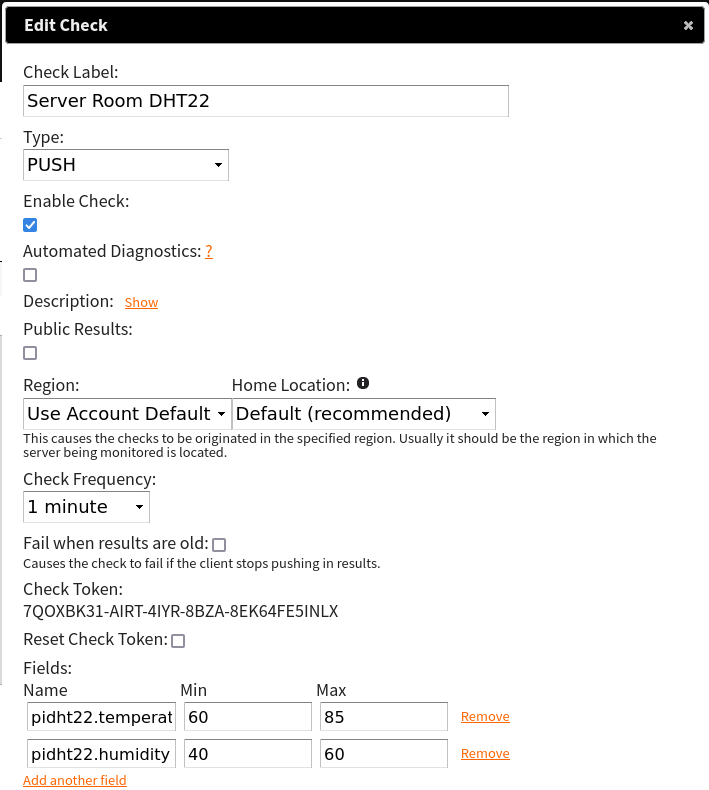Open the Automated Diagnostics help link
This screenshot has width=709, height=790.
[209, 252]
